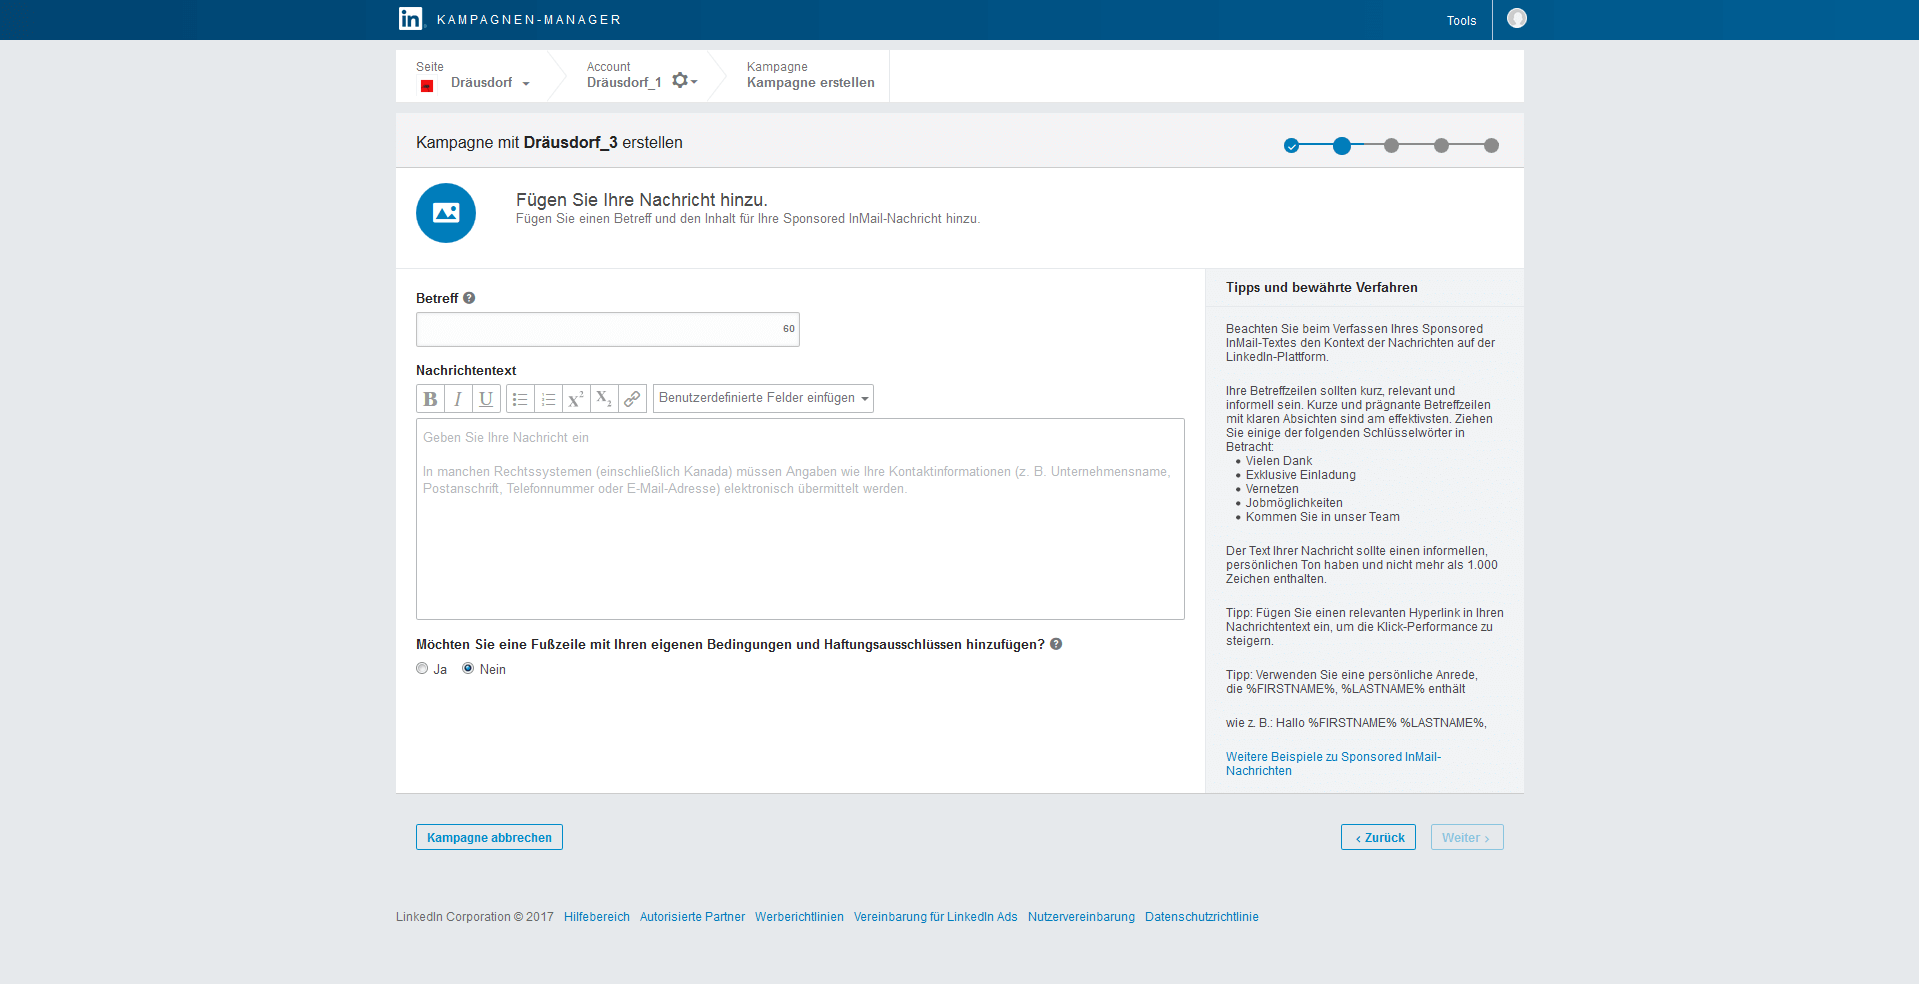Click the Kampagne abbrechen button
This screenshot has width=1919, height=984.
click(489, 838)
